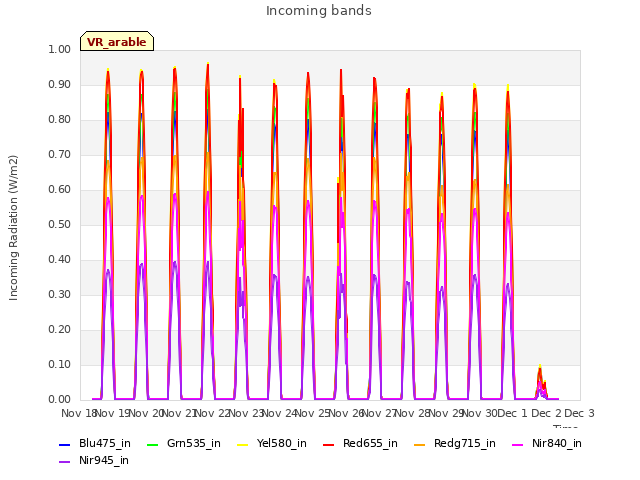
Task: Click the Dec 3 x-axis tick label
Action: pyautogui.click(x=579, y=413)
